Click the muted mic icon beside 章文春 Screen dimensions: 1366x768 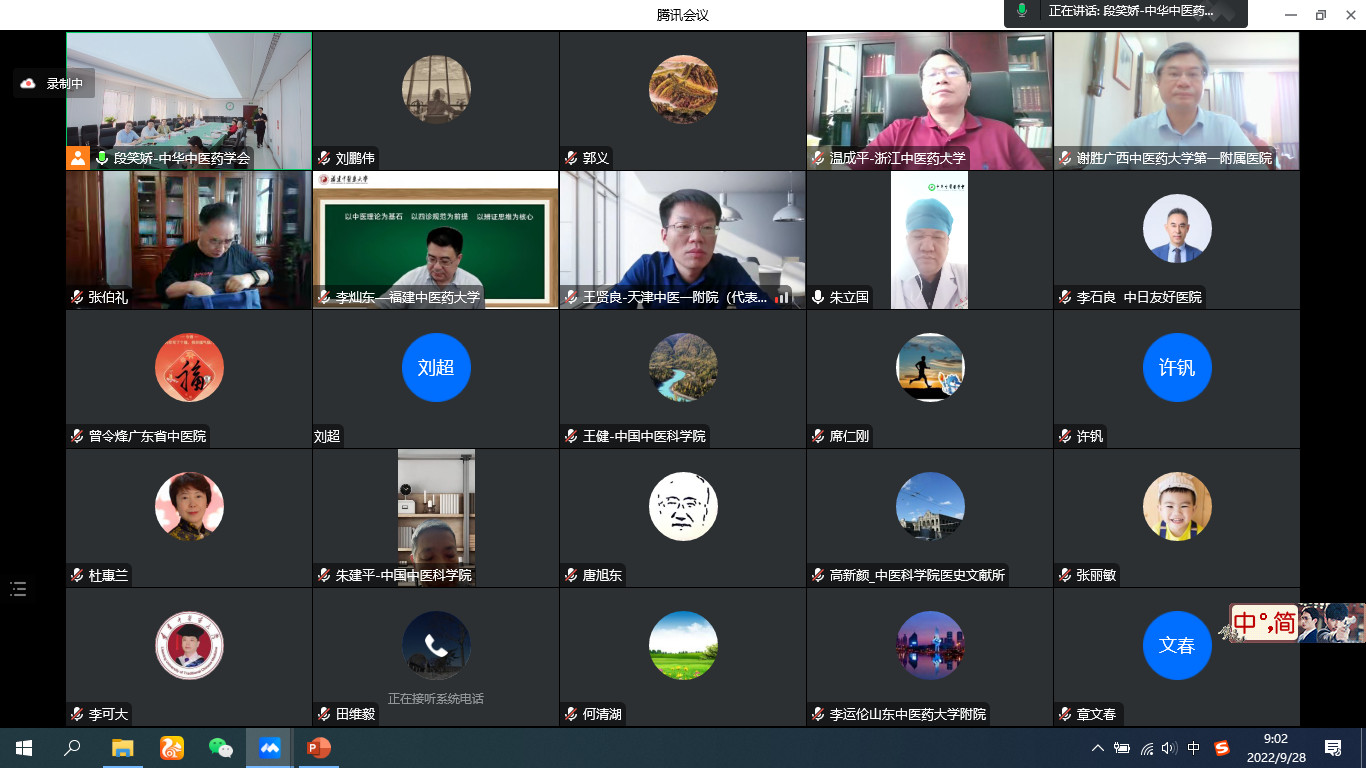click(1065, 714)
